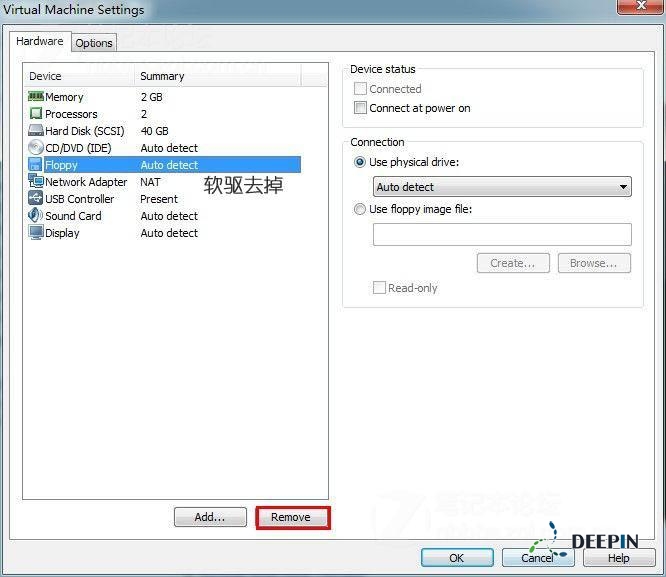
Task: Choose the Use physical drive option
Action: click(361, 162)
